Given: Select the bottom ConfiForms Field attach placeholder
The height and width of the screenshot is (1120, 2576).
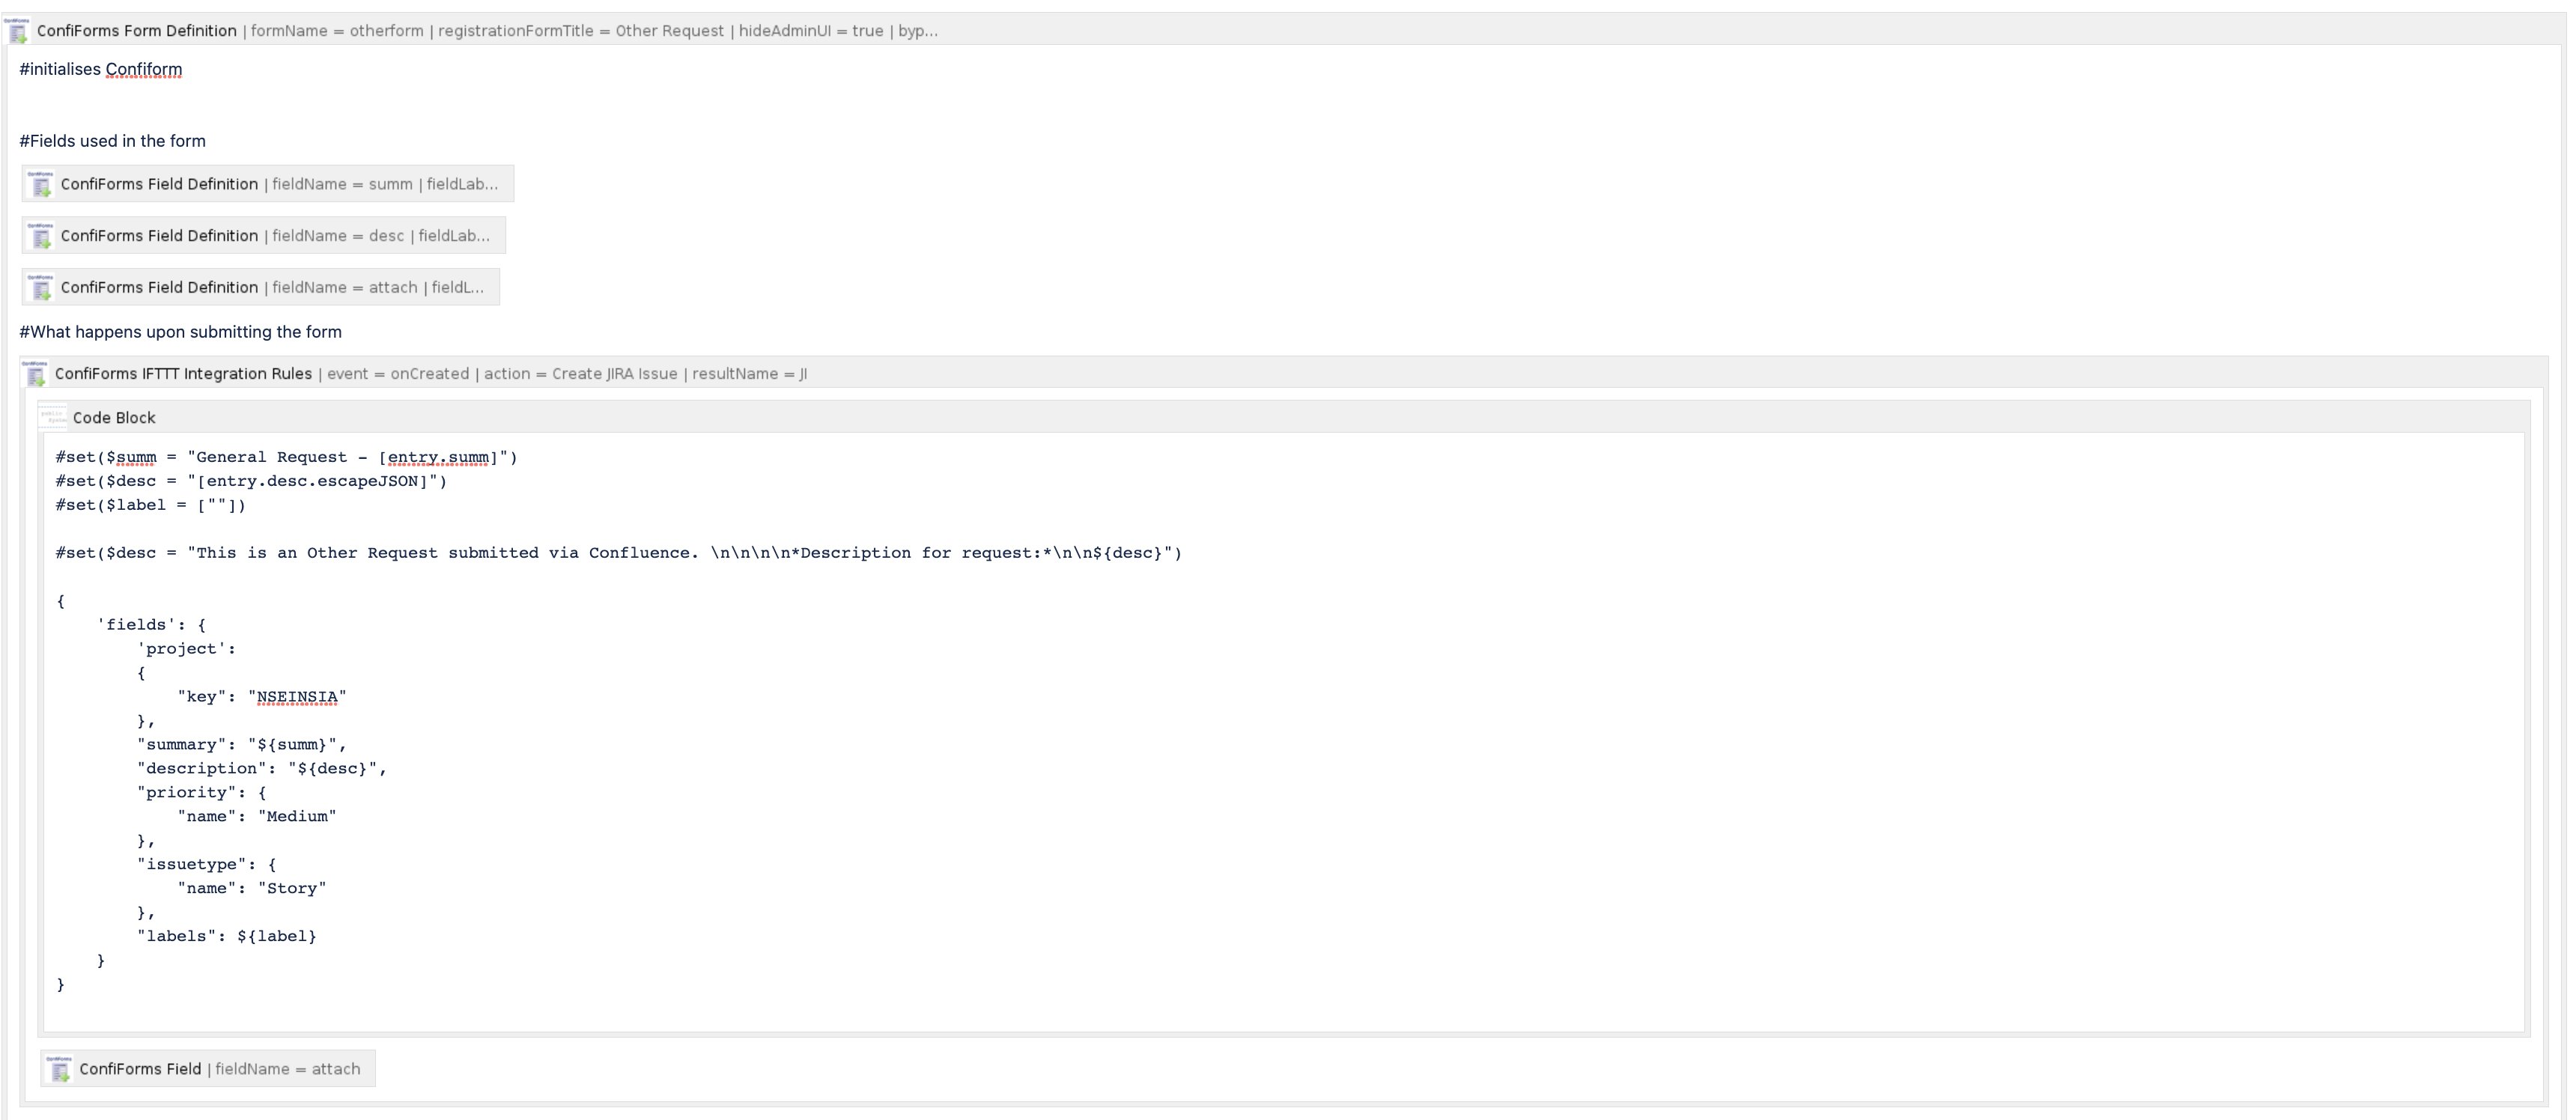Looking at the screenshot, I should pos(207,1068).
